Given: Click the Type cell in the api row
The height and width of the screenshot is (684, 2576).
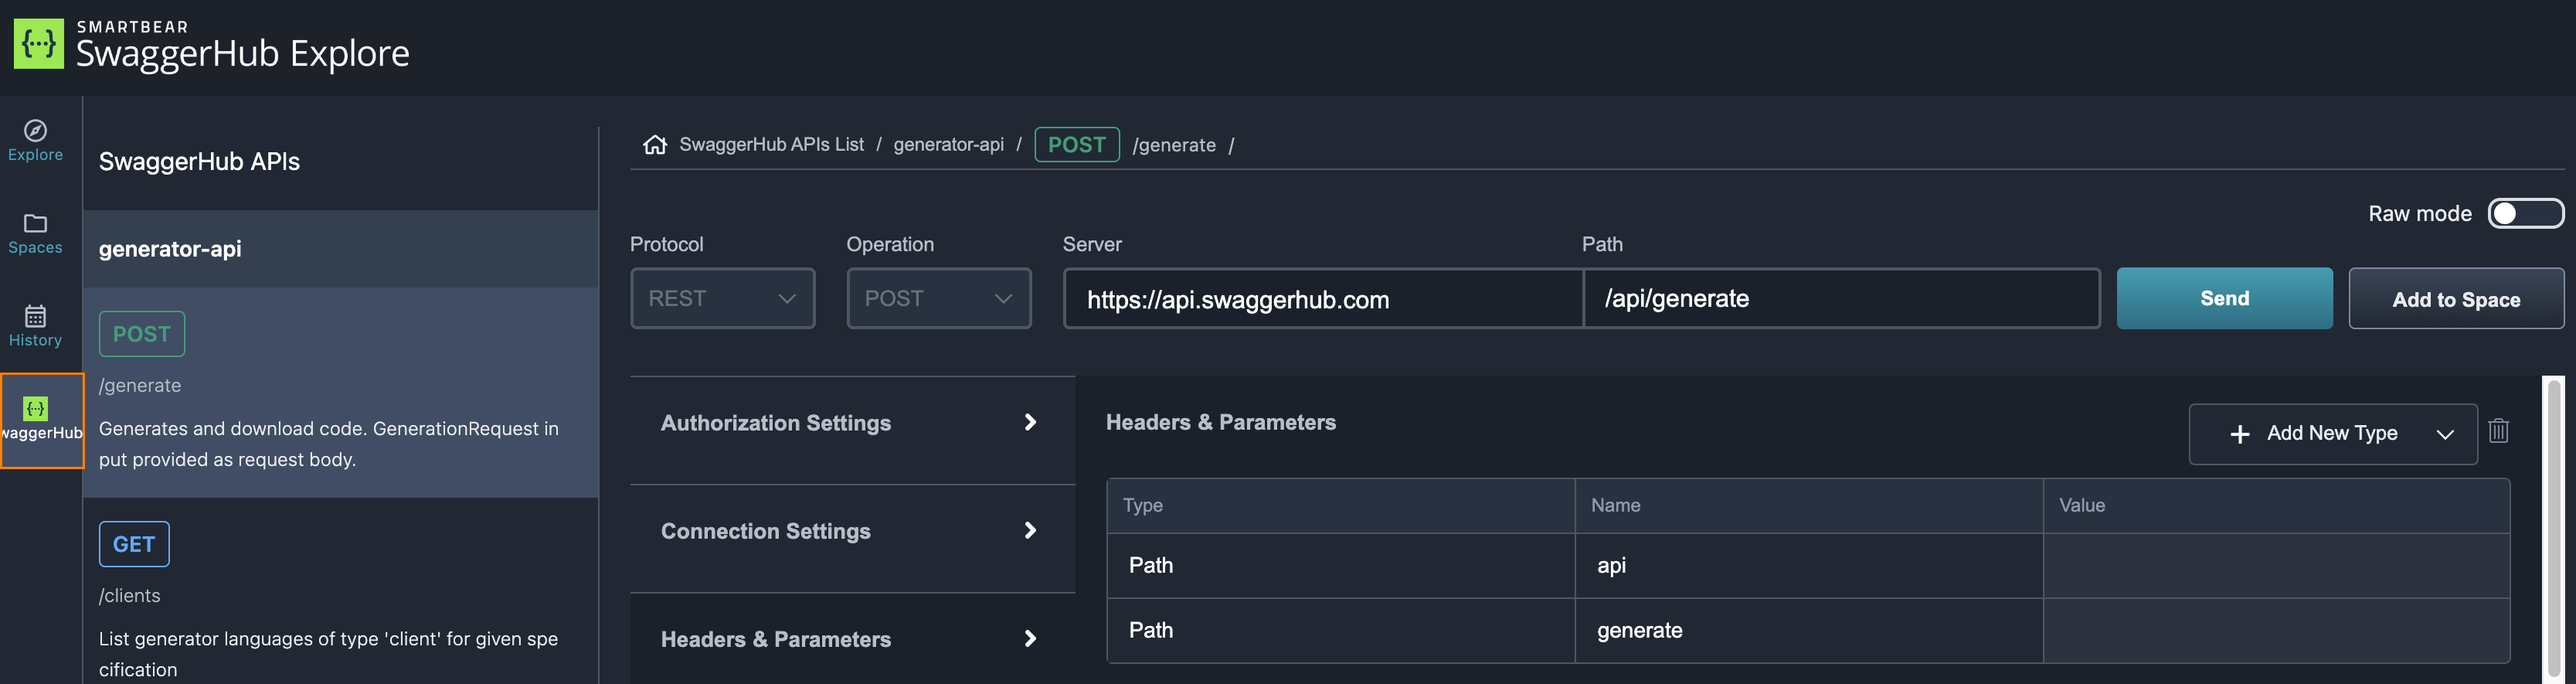Looking at the screenshot, I should coord(1340,566).
